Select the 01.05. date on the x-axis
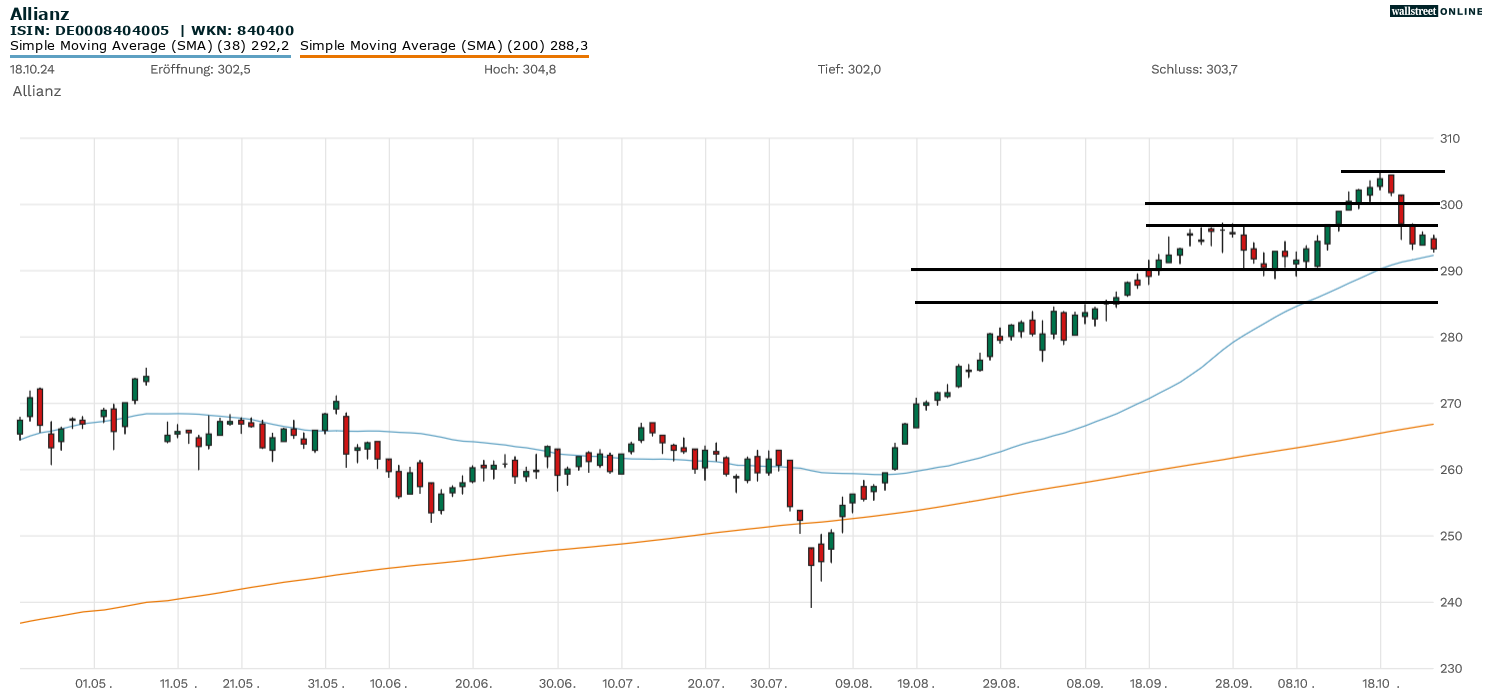Image resolution: width=1490 pixels, height=689 pixels. tap(93, 683)
